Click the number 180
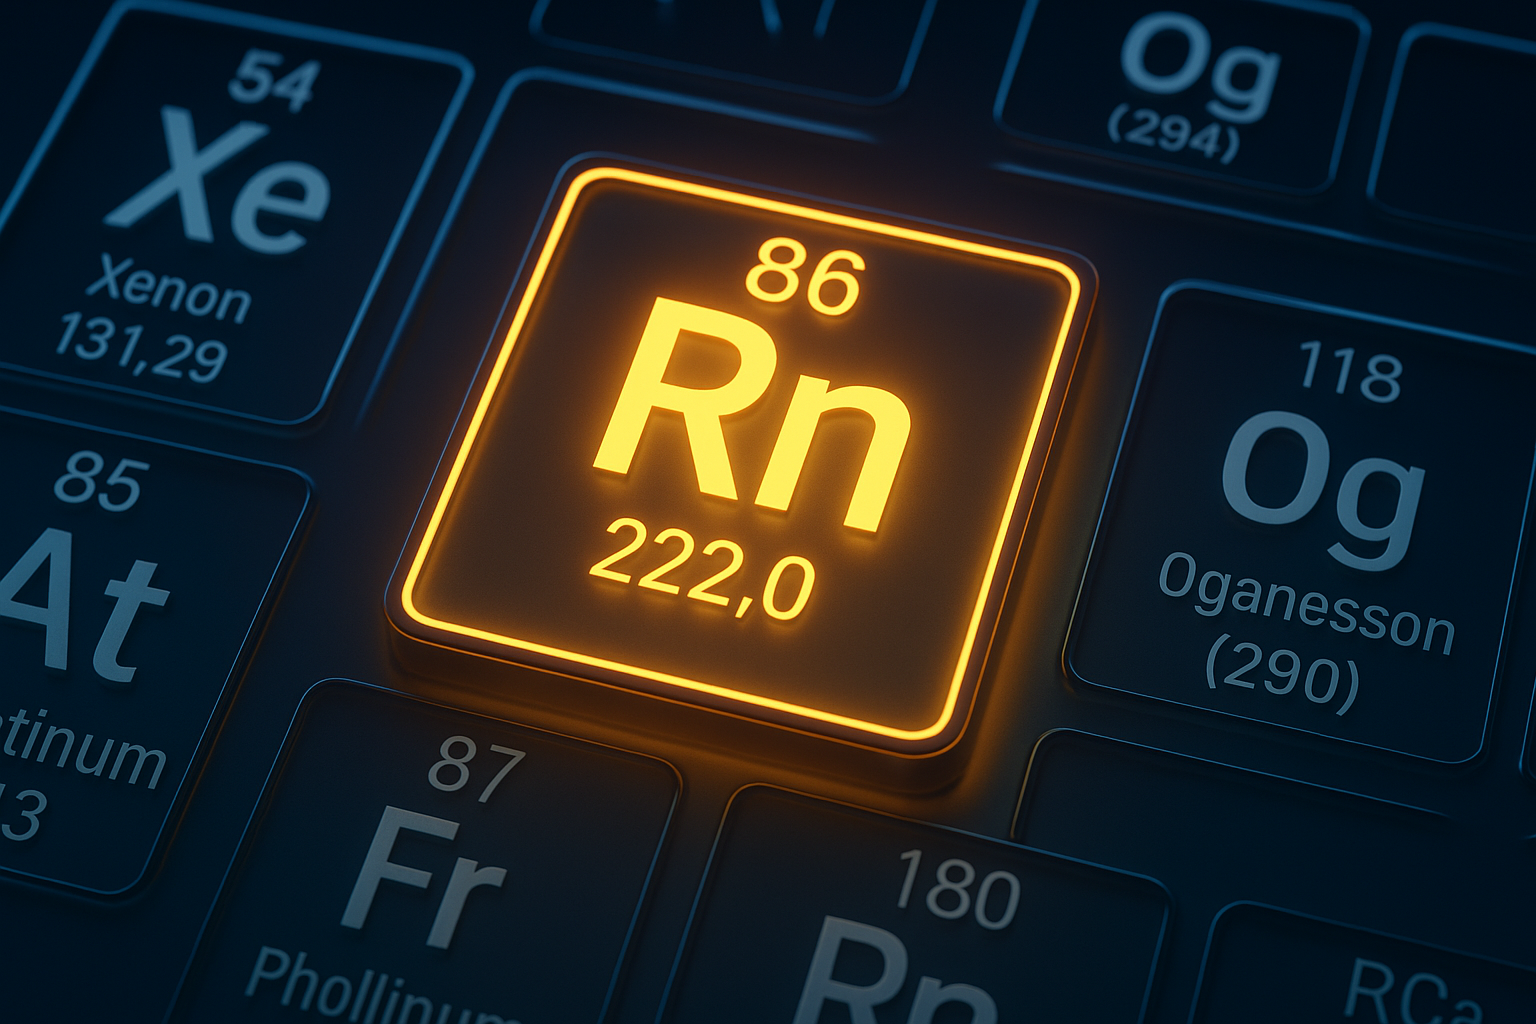1536x1024 pixels. click(956, 890)
